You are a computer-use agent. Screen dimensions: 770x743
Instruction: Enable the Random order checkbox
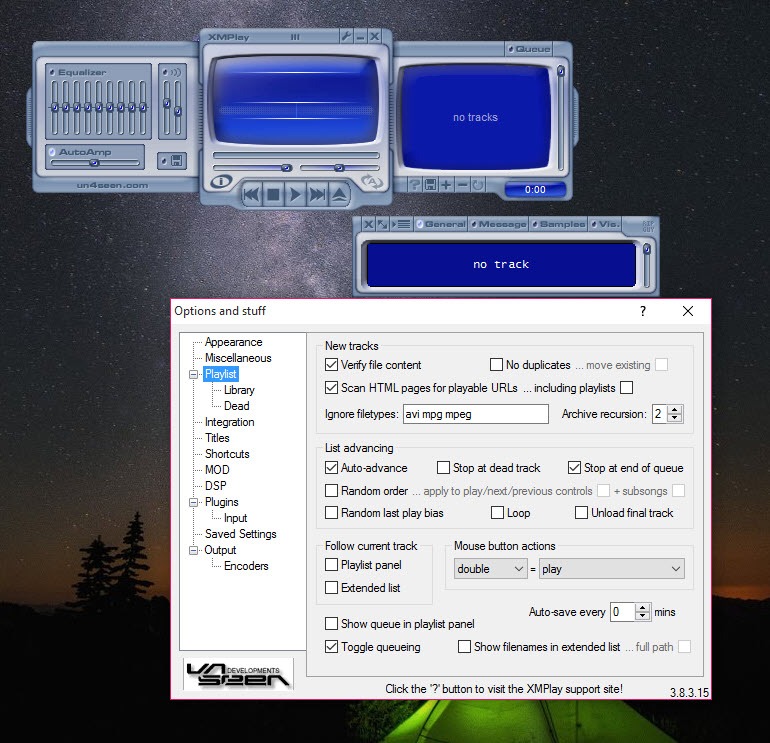(331, 491)
